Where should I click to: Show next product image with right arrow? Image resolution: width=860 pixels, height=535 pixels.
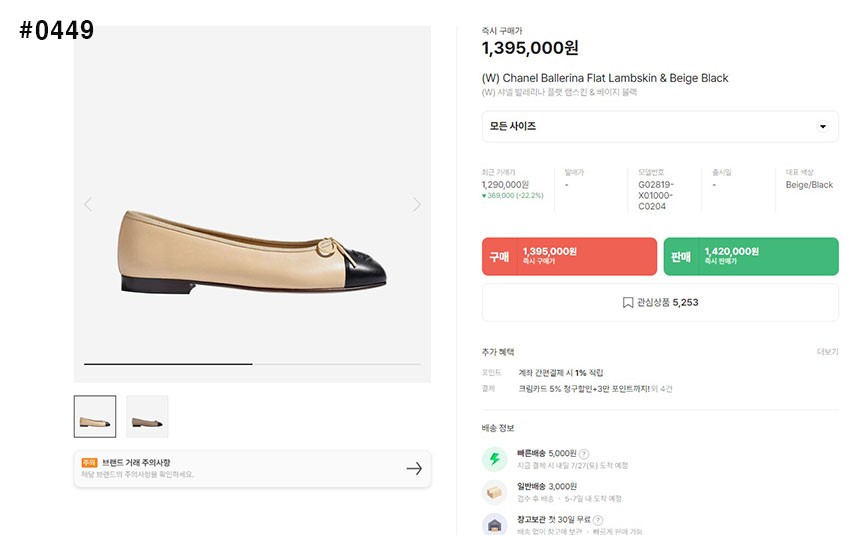point(417,205)
